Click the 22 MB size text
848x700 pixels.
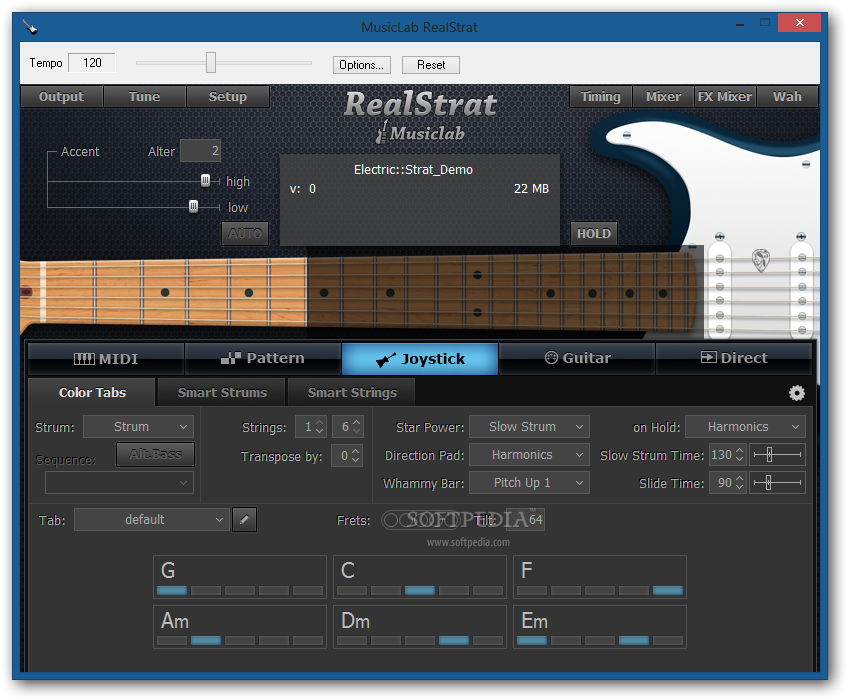[531, 189]
